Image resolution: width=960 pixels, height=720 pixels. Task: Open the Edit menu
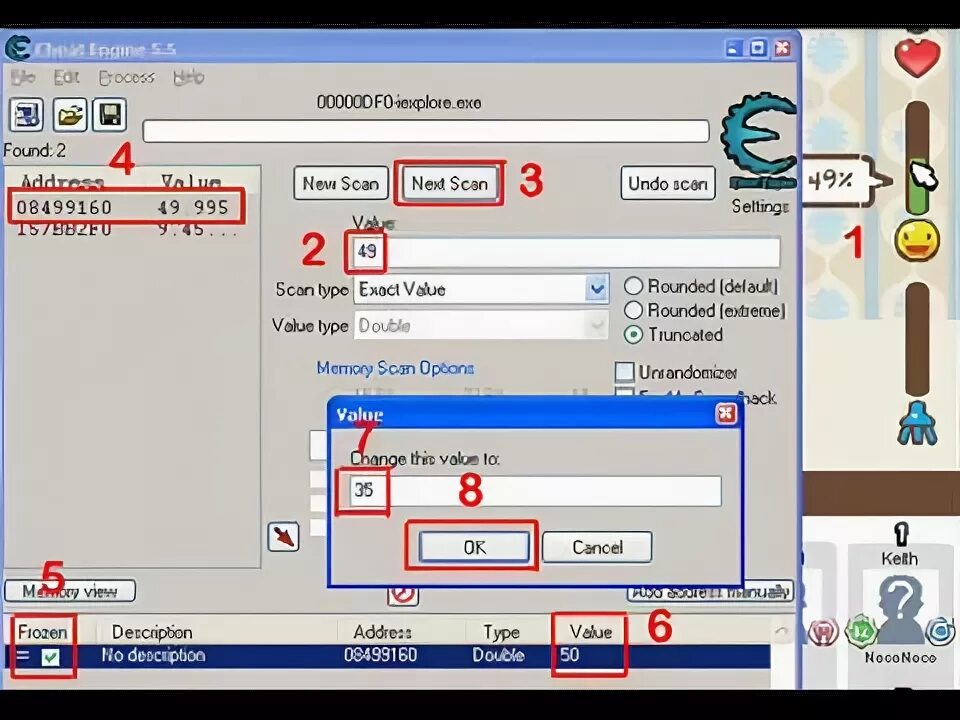click(66, 77)
